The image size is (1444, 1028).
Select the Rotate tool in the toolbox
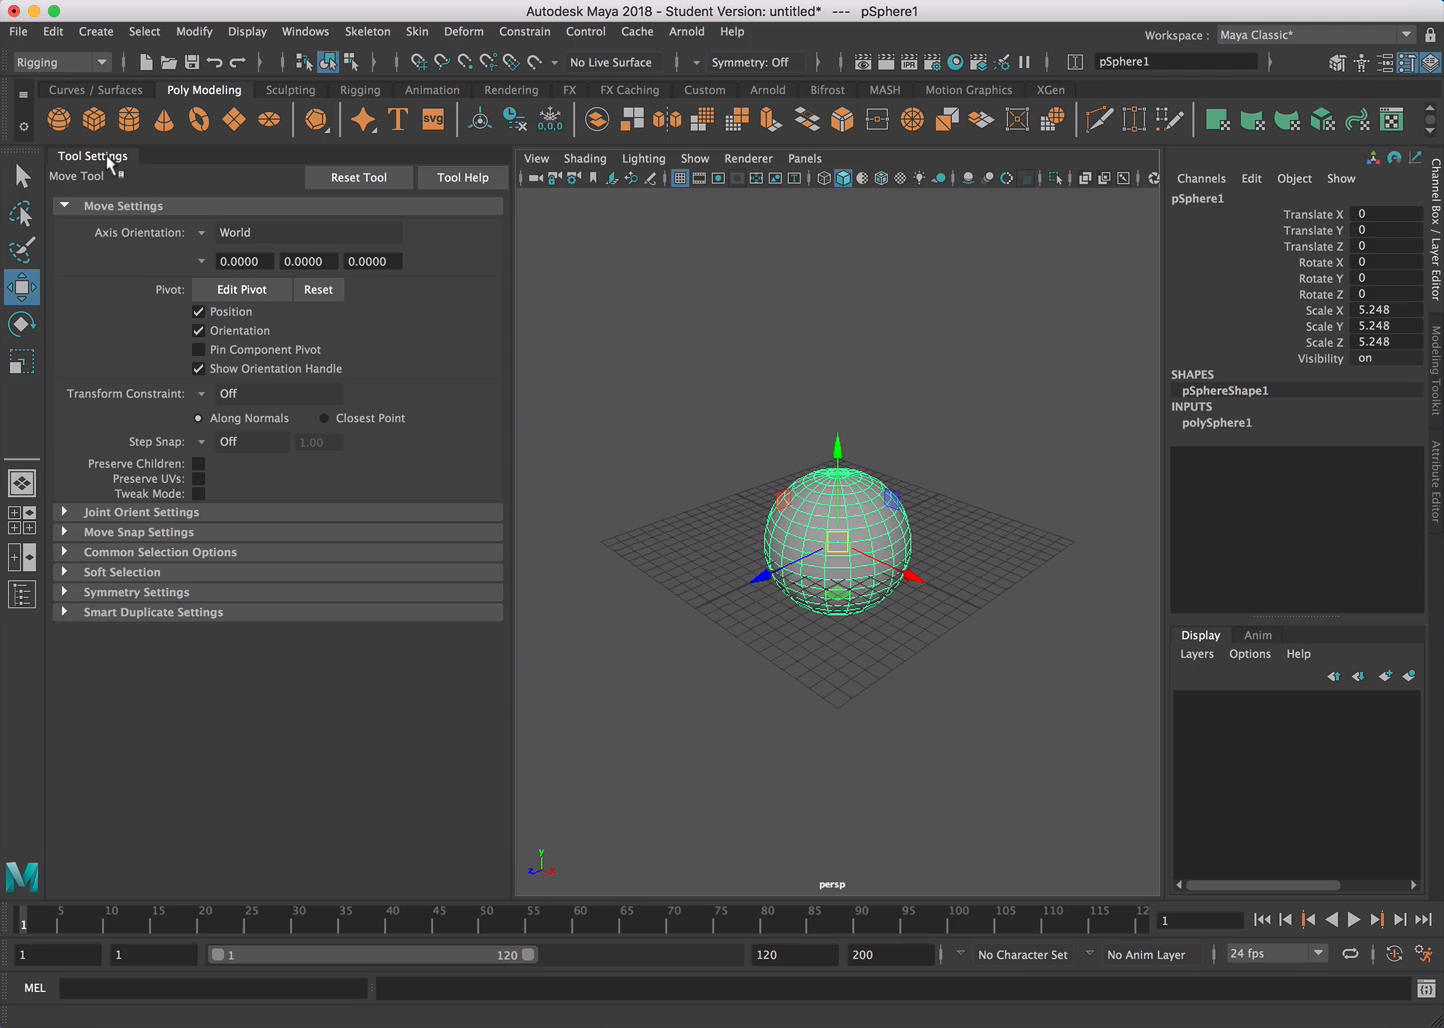pos(21,324)
